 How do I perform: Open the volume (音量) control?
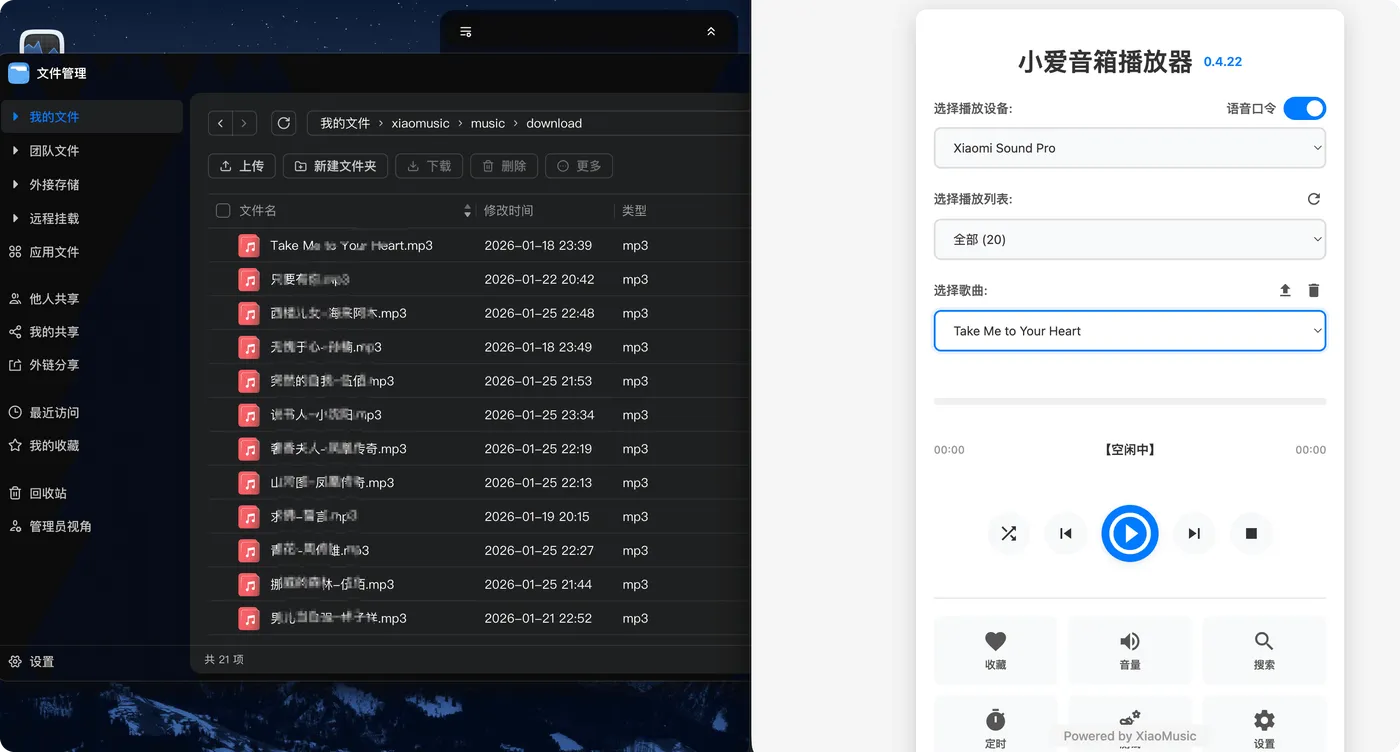coord(1130,650)
